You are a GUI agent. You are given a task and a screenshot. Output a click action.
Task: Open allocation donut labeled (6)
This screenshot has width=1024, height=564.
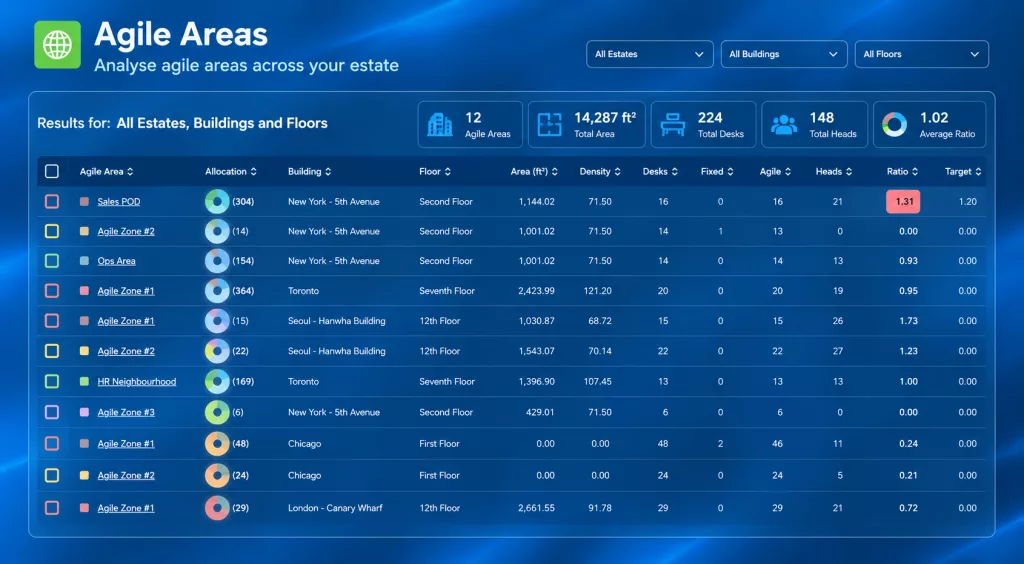[217, 412]
